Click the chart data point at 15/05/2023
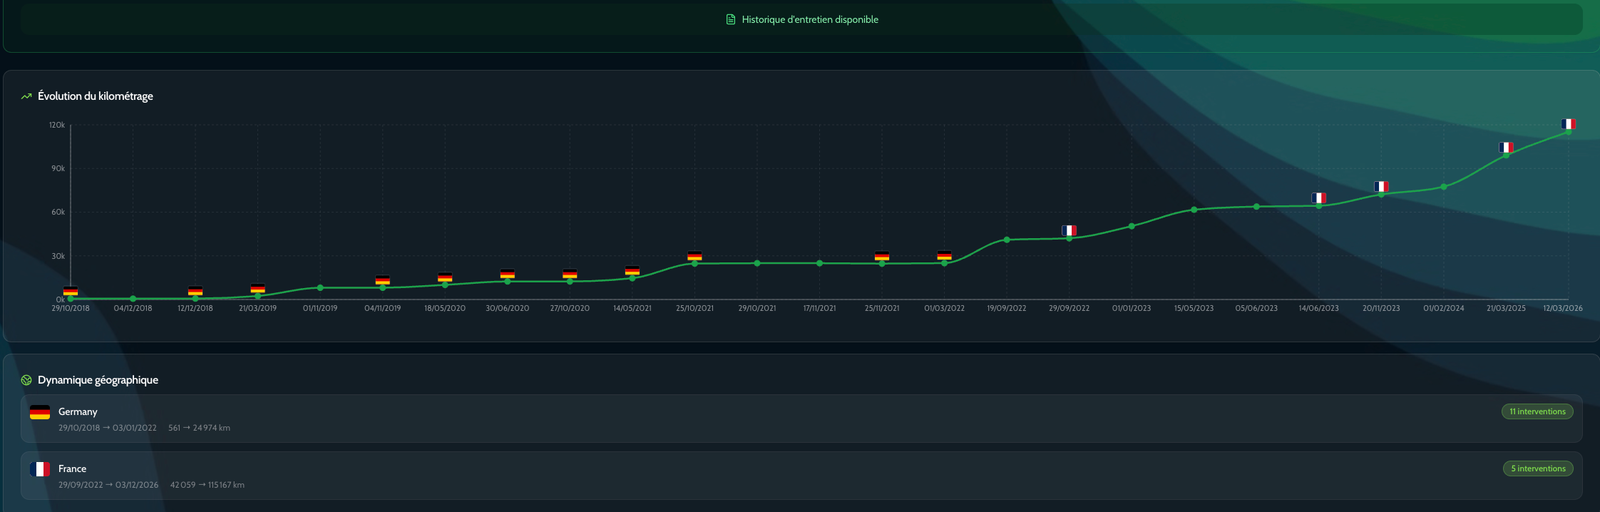 click(x=1194, y=210)
